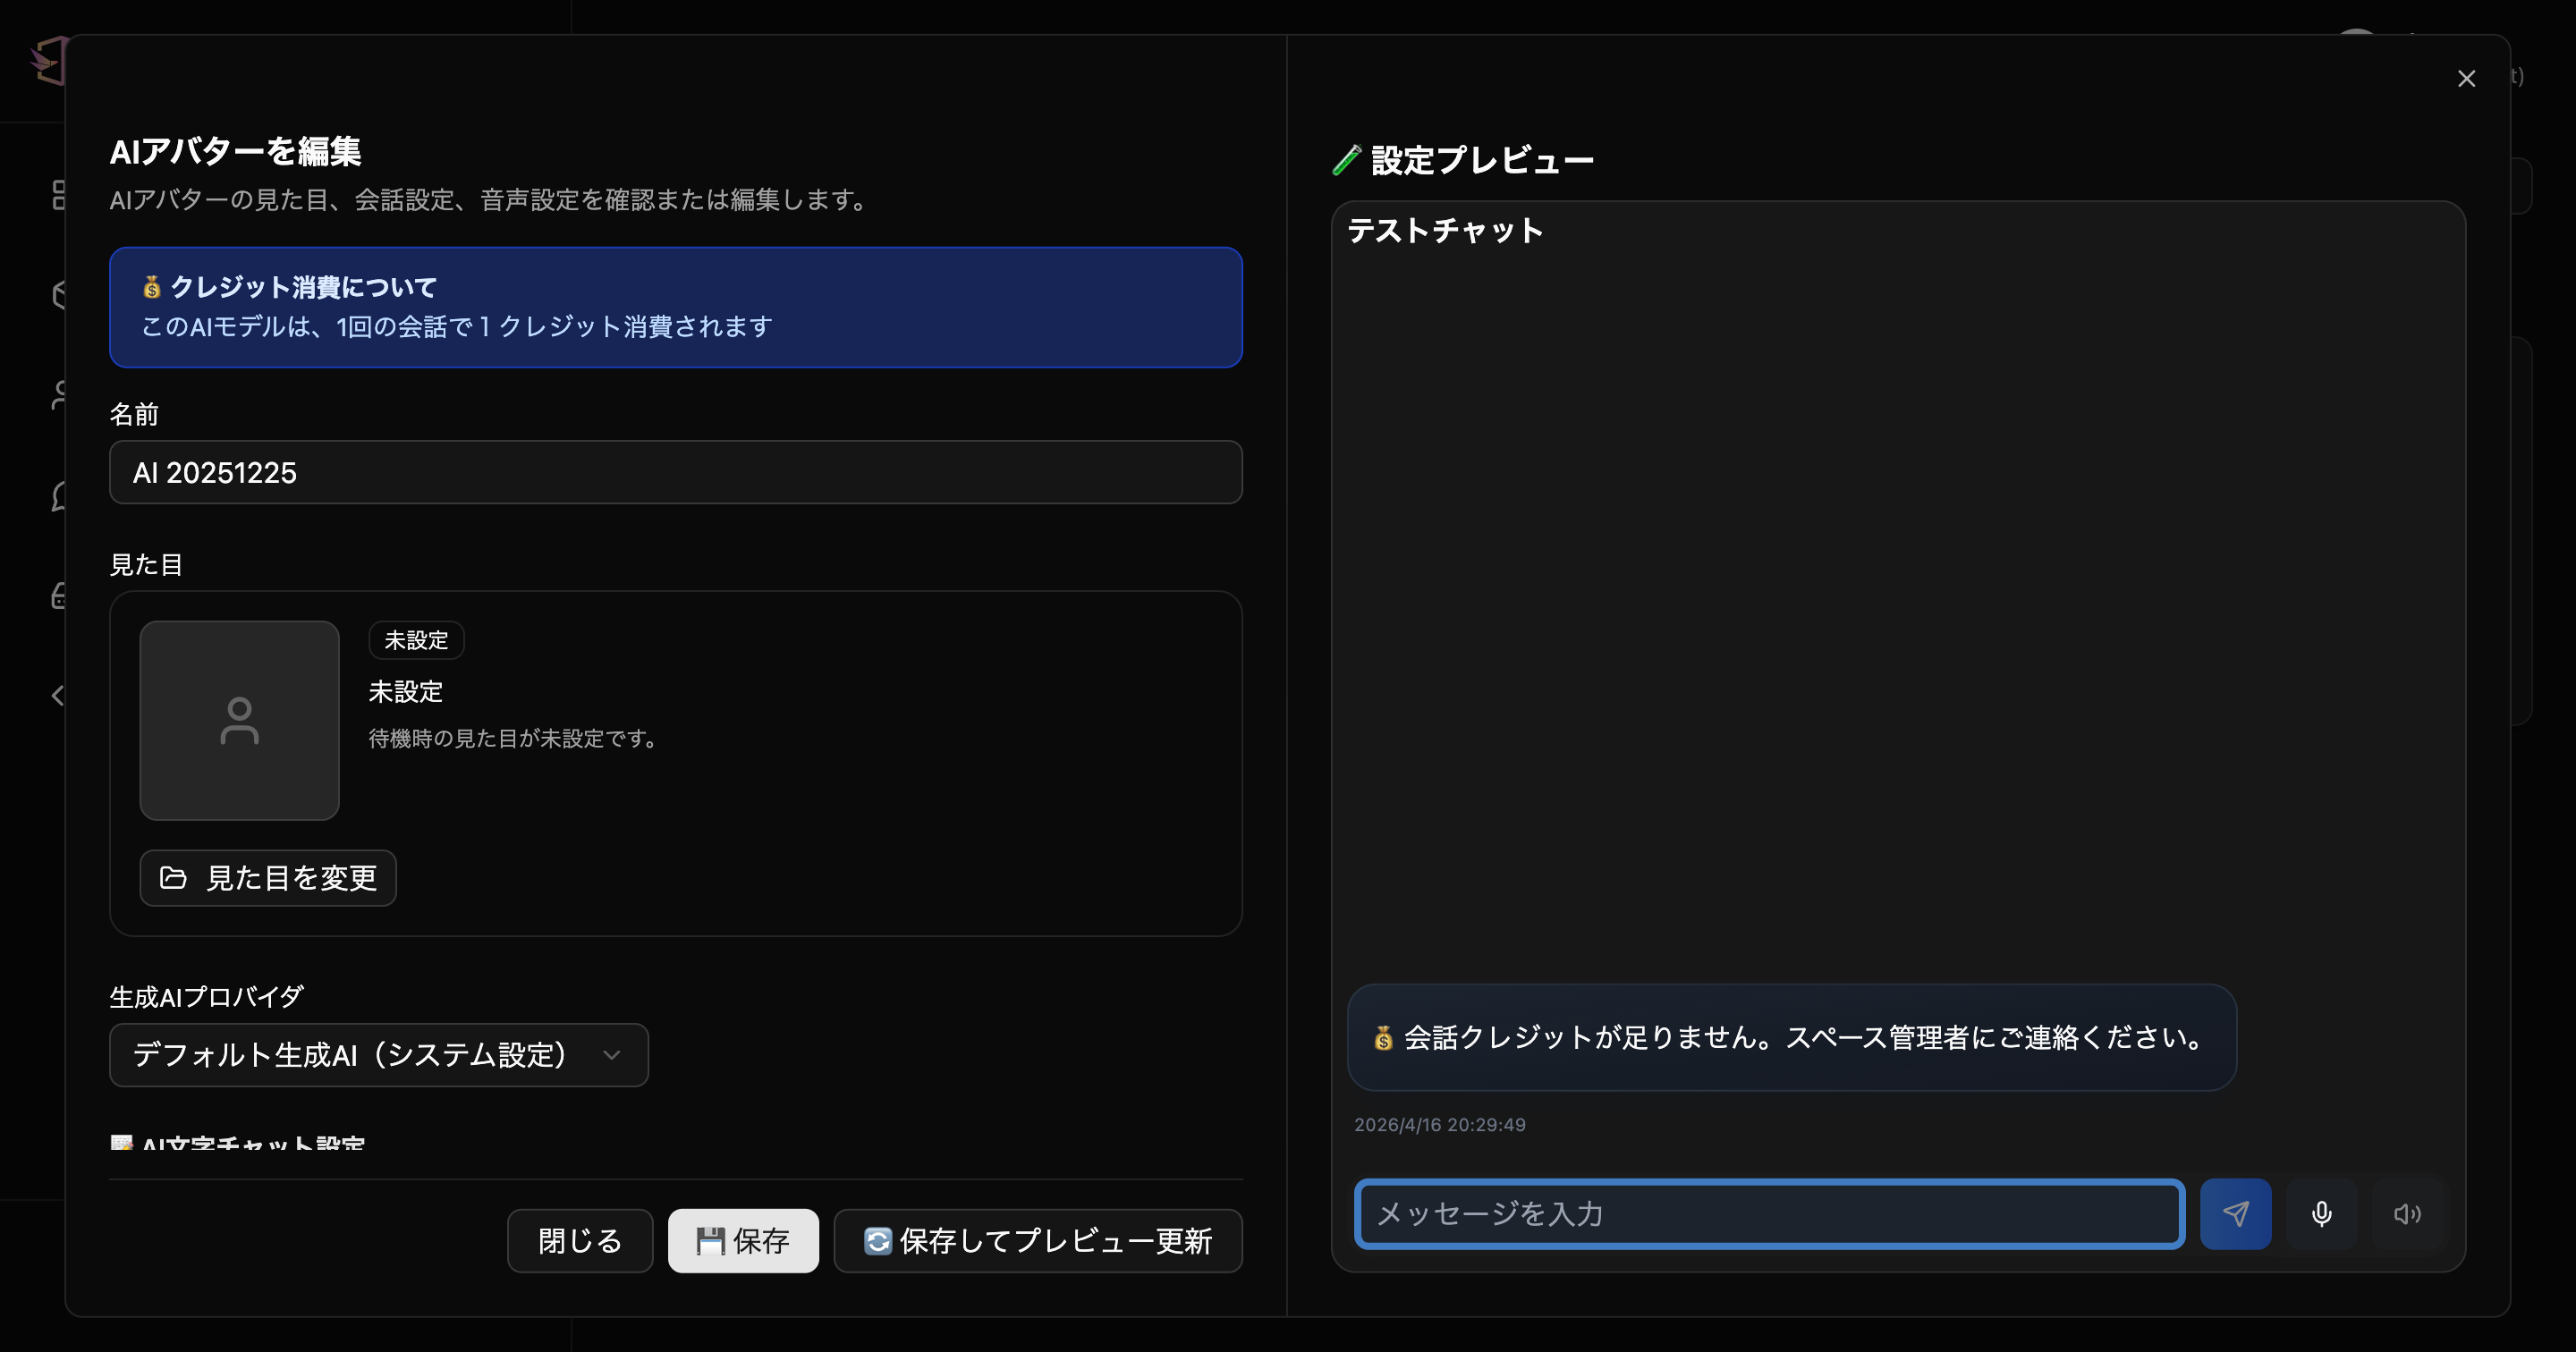Click the folder icon in 見た目を変更
Viewport: 2576px width, 1352px height.
(173, 878)
